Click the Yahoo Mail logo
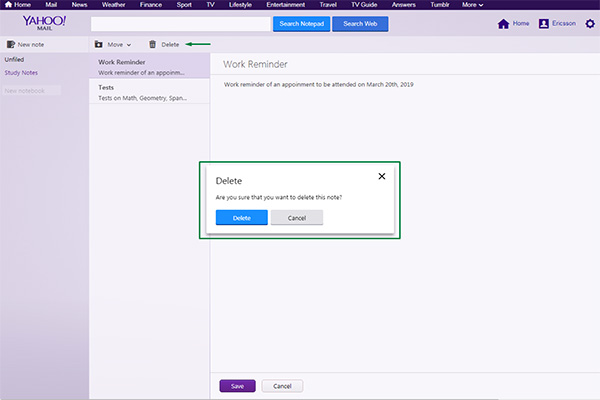 pos(44,23)
